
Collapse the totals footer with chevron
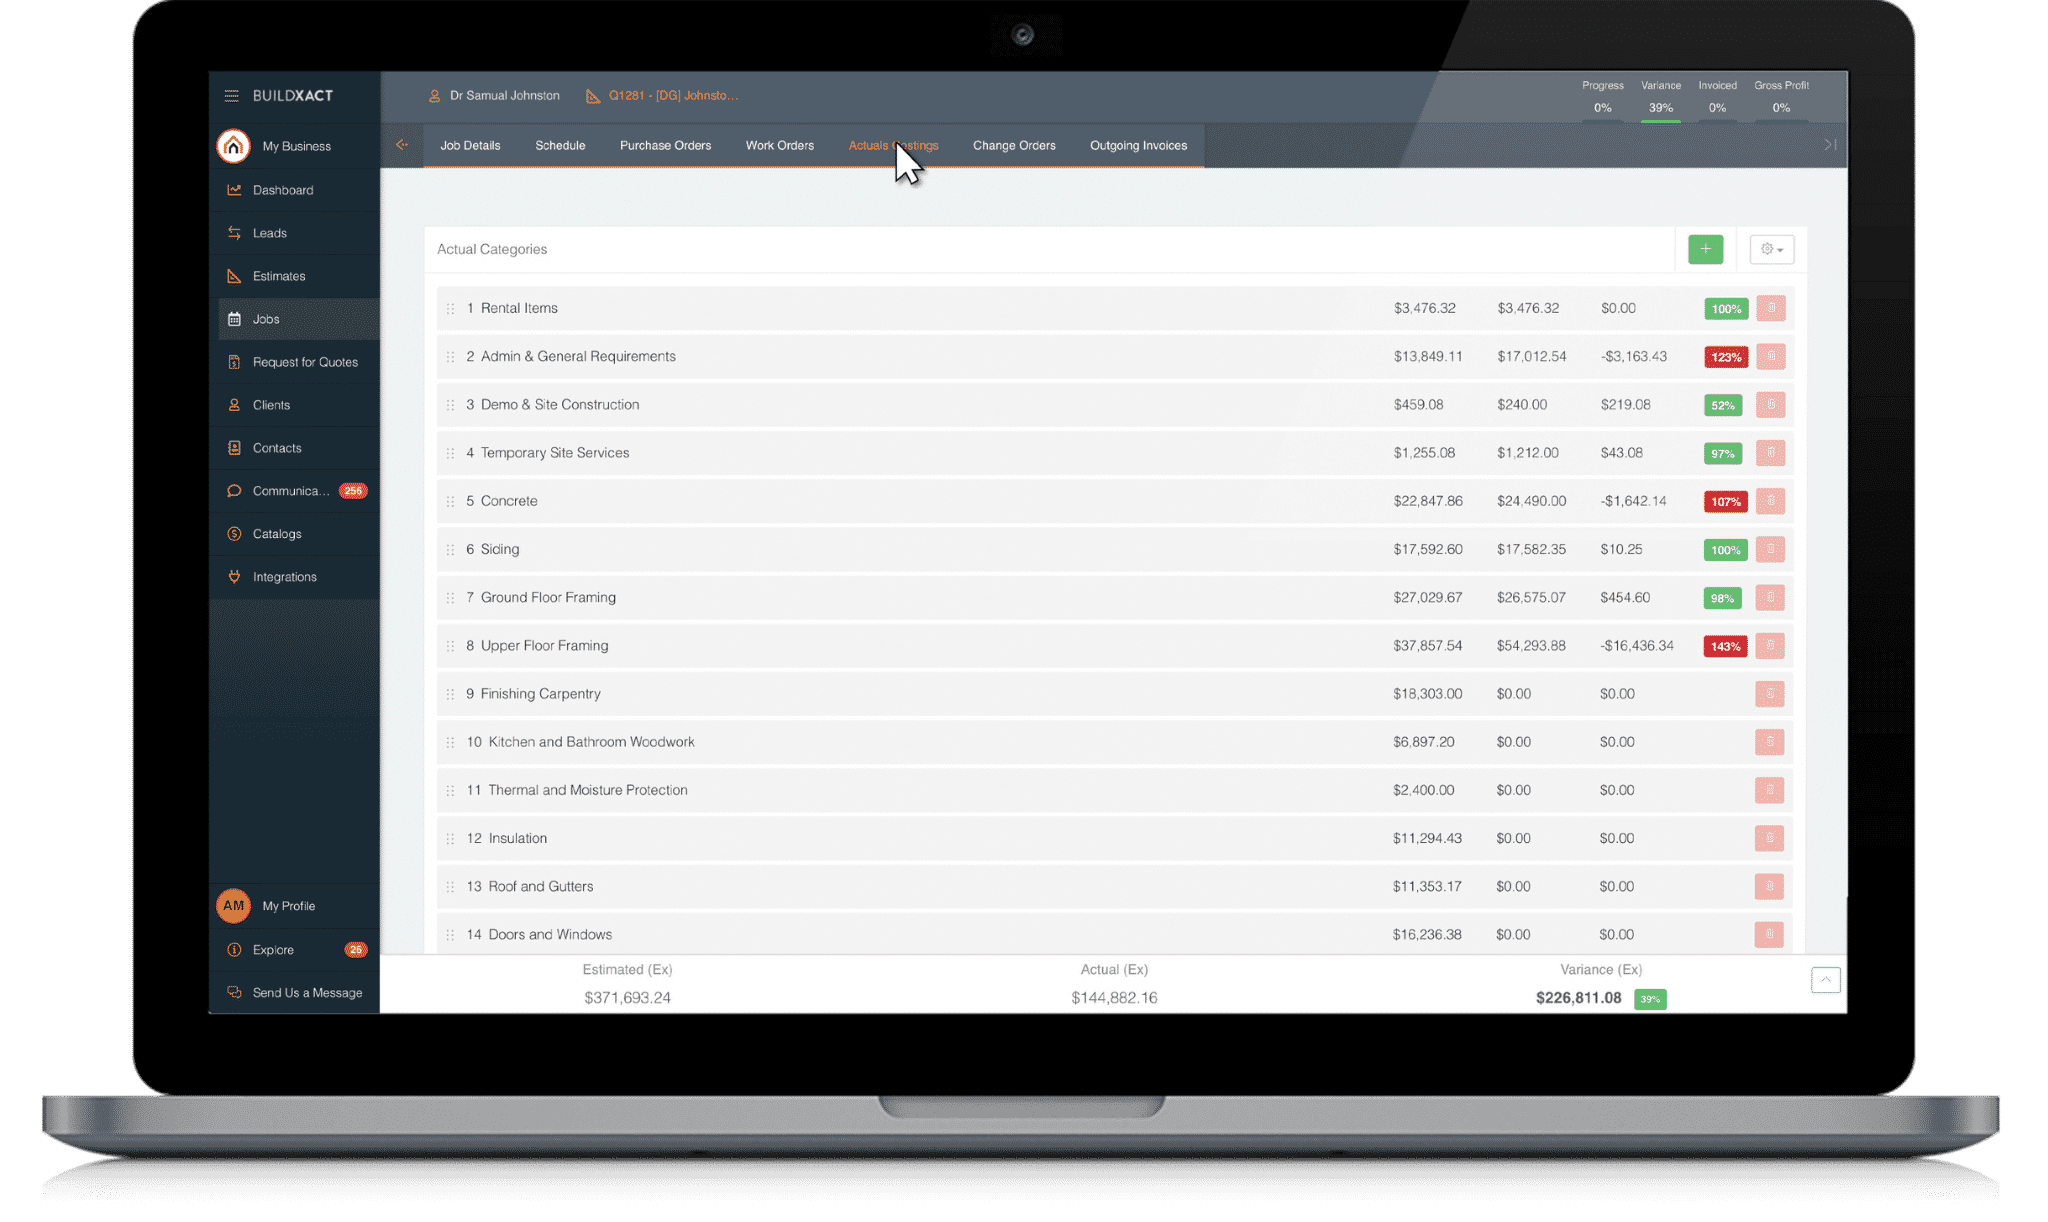(1825, 980)
